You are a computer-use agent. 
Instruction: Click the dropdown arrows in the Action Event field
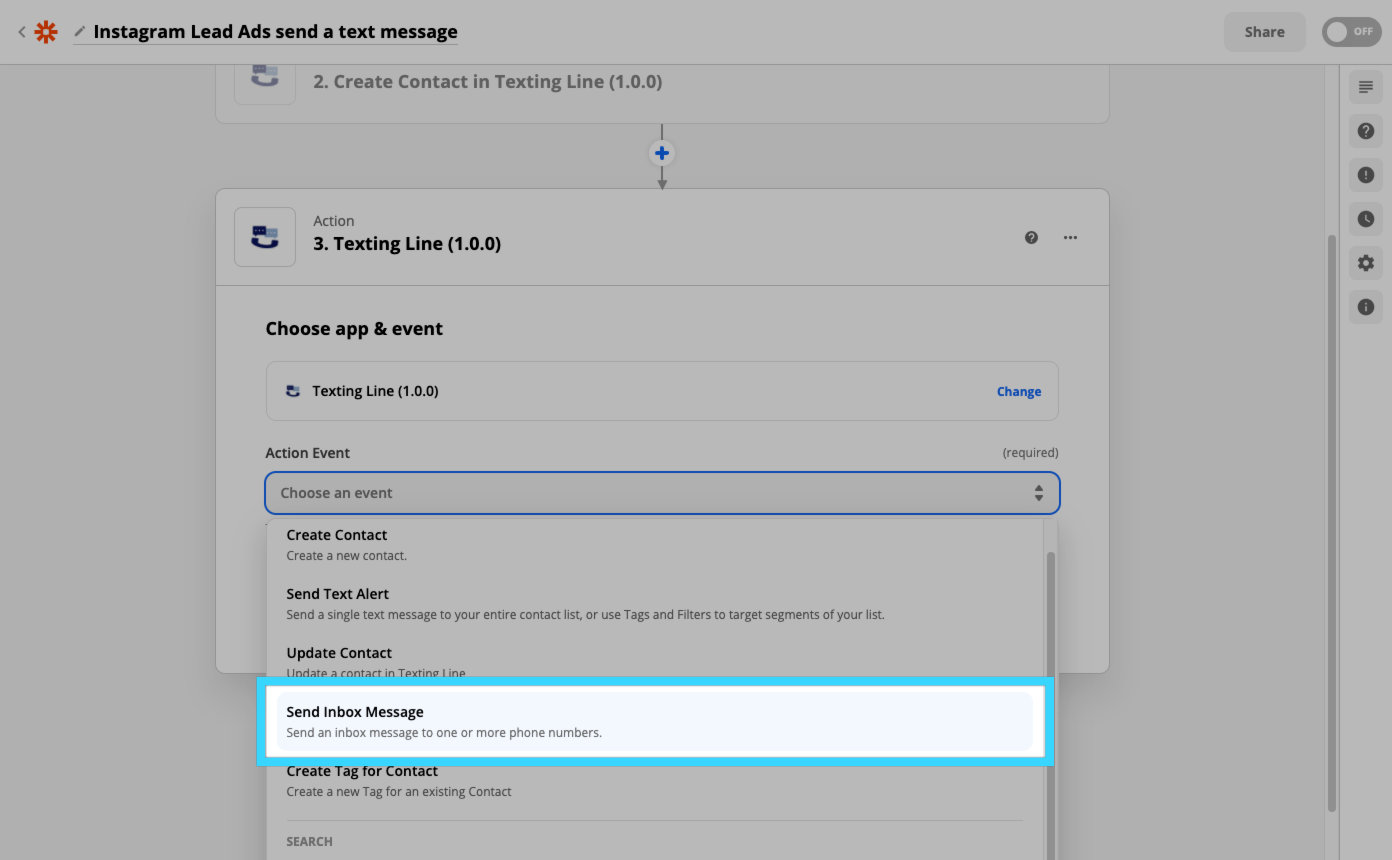(x=1039, y=493)
